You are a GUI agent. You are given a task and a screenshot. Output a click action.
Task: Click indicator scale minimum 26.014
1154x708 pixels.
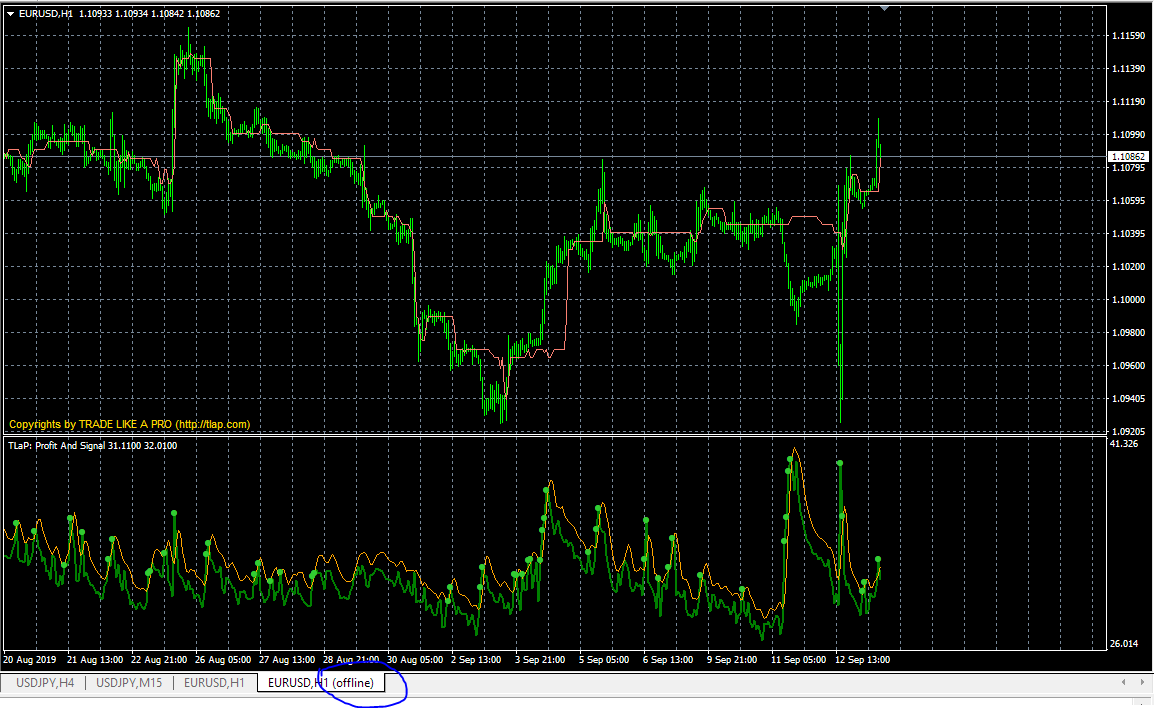click(x=1124, y=644)
